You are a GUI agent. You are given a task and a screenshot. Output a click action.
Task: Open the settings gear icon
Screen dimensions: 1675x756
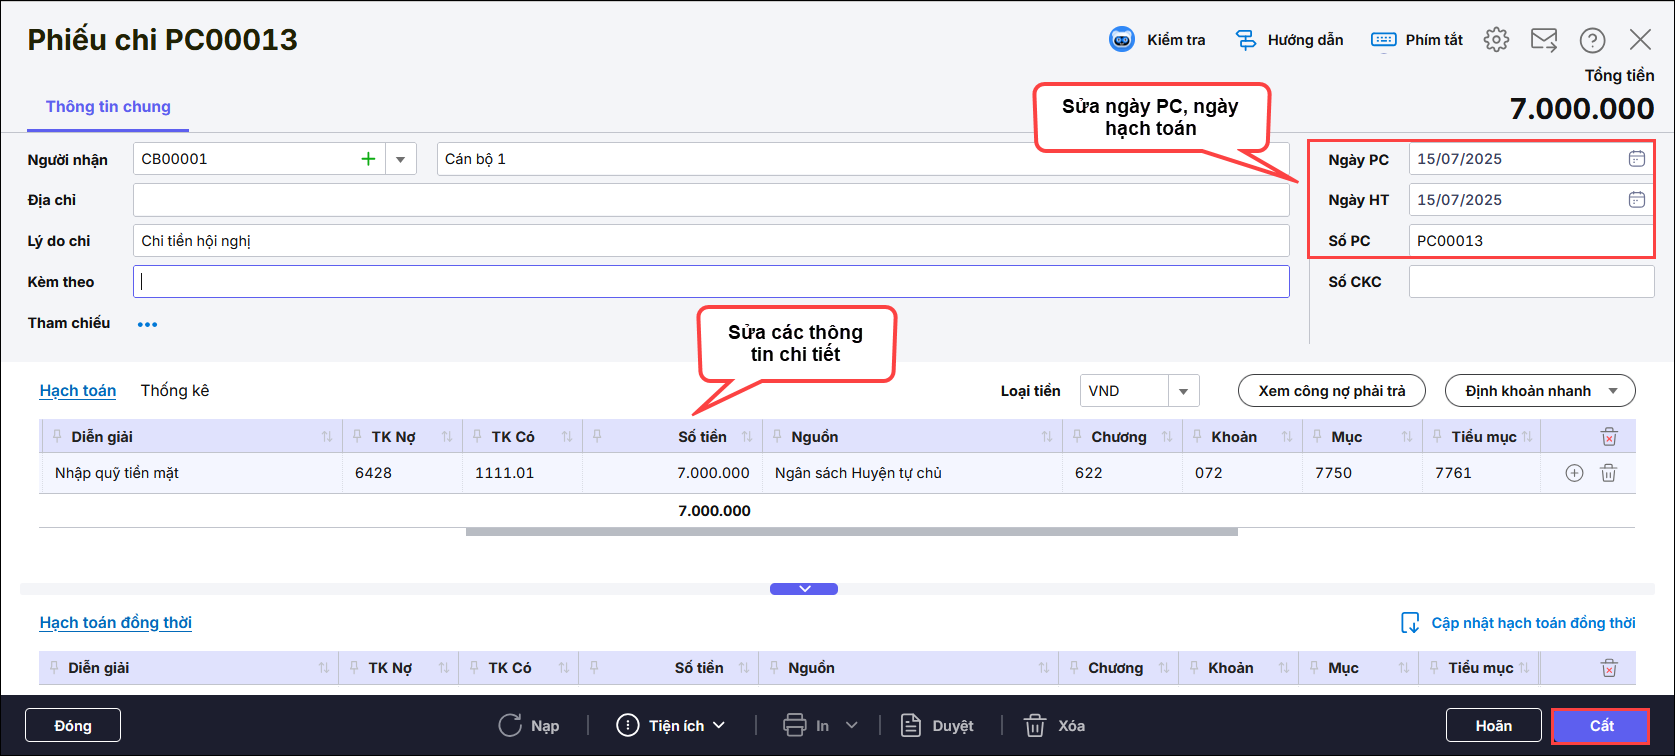[1496, 40]
